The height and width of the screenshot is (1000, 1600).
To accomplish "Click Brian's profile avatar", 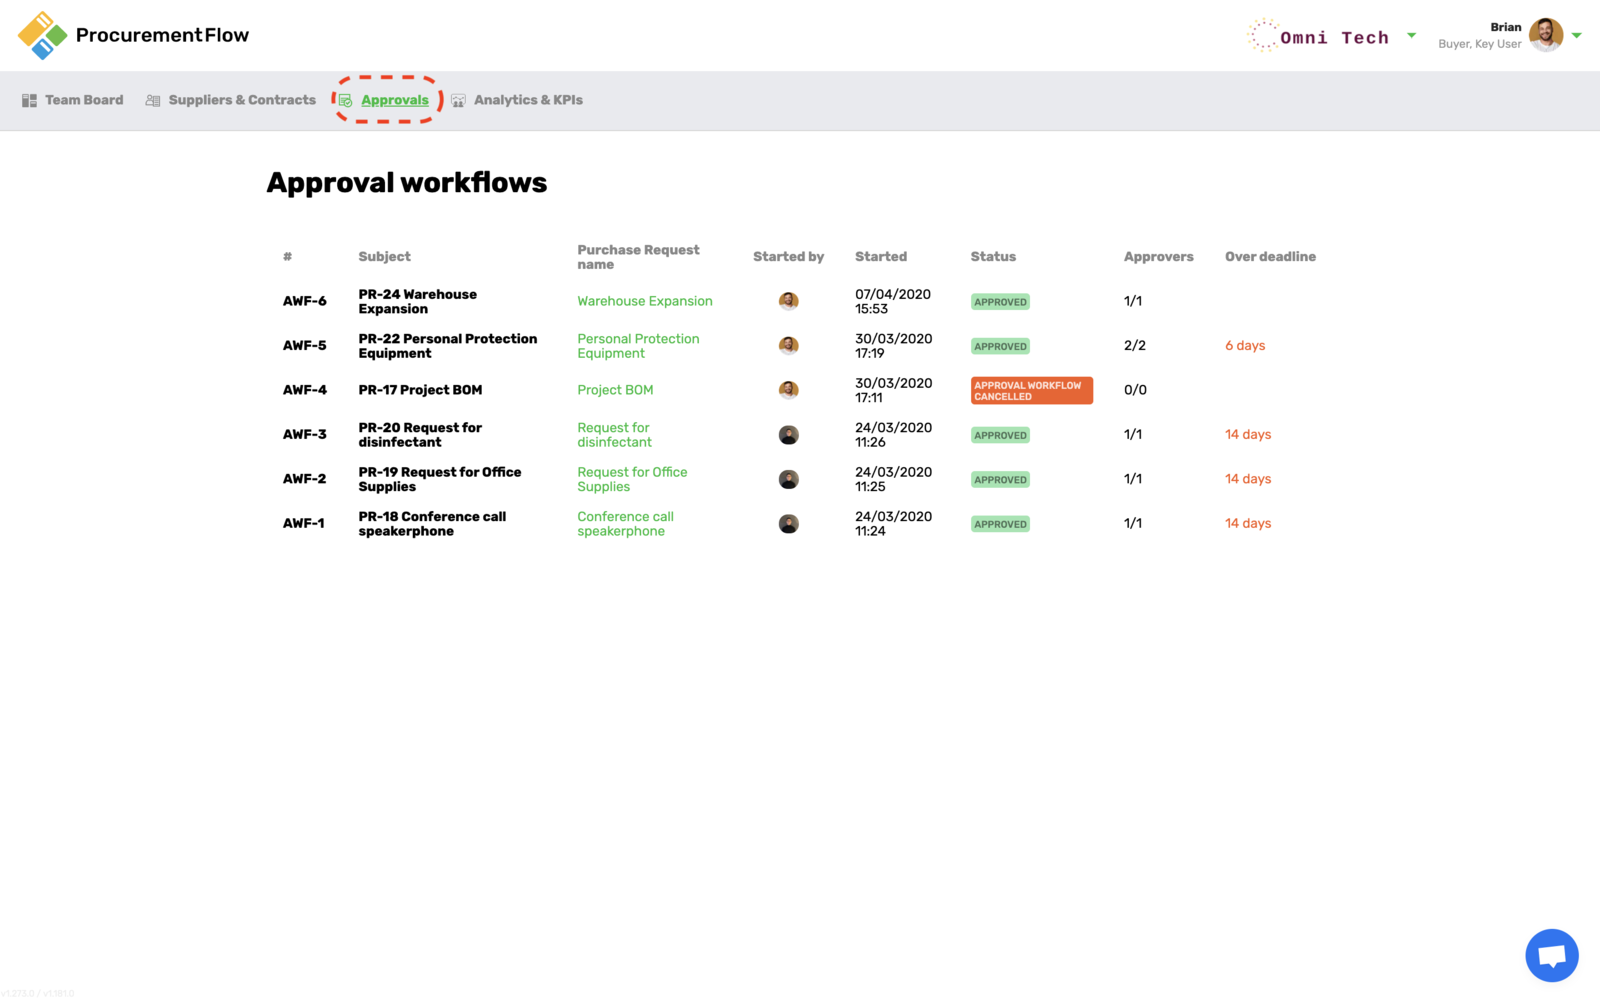I will 1545,35.
